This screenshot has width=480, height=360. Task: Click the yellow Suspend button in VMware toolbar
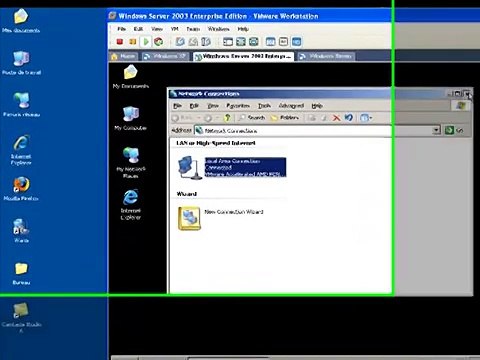[x=133, y=42]
